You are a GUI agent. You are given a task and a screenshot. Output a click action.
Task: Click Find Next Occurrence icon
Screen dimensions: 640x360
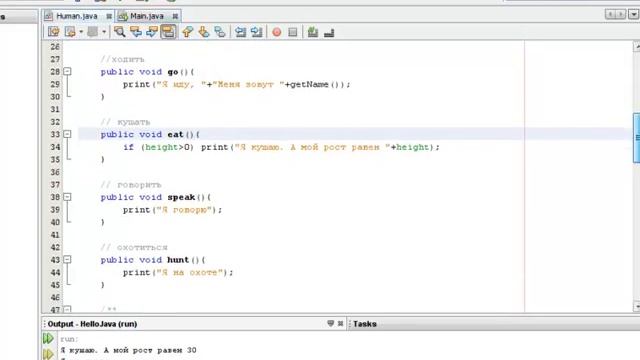152,32
